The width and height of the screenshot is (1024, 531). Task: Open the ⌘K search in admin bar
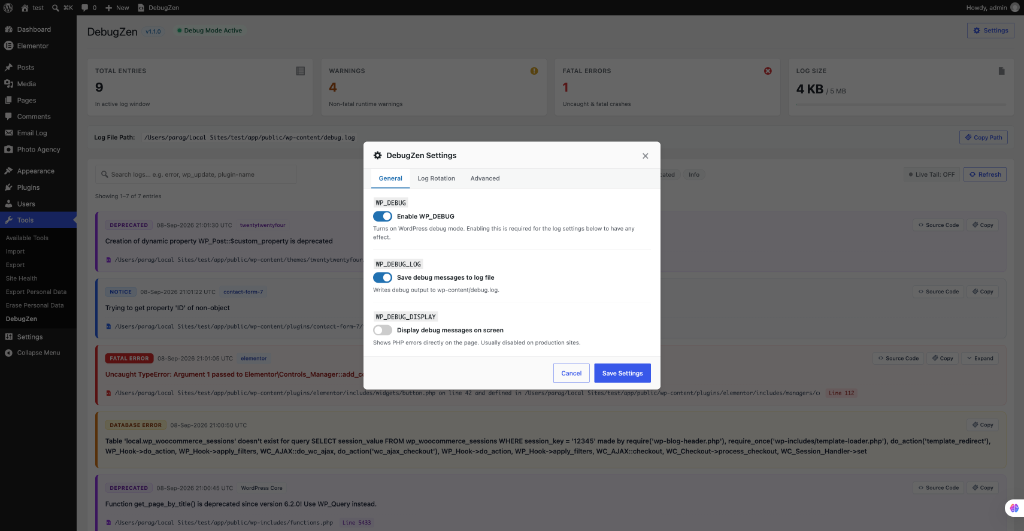[x=63, y=8]
